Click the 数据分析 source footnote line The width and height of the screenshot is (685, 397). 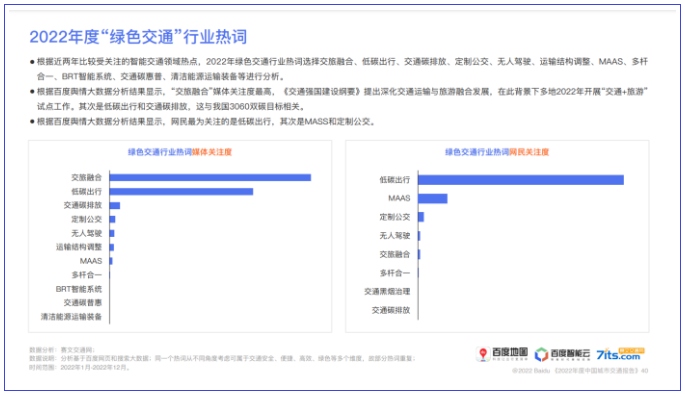pos(62,350)
